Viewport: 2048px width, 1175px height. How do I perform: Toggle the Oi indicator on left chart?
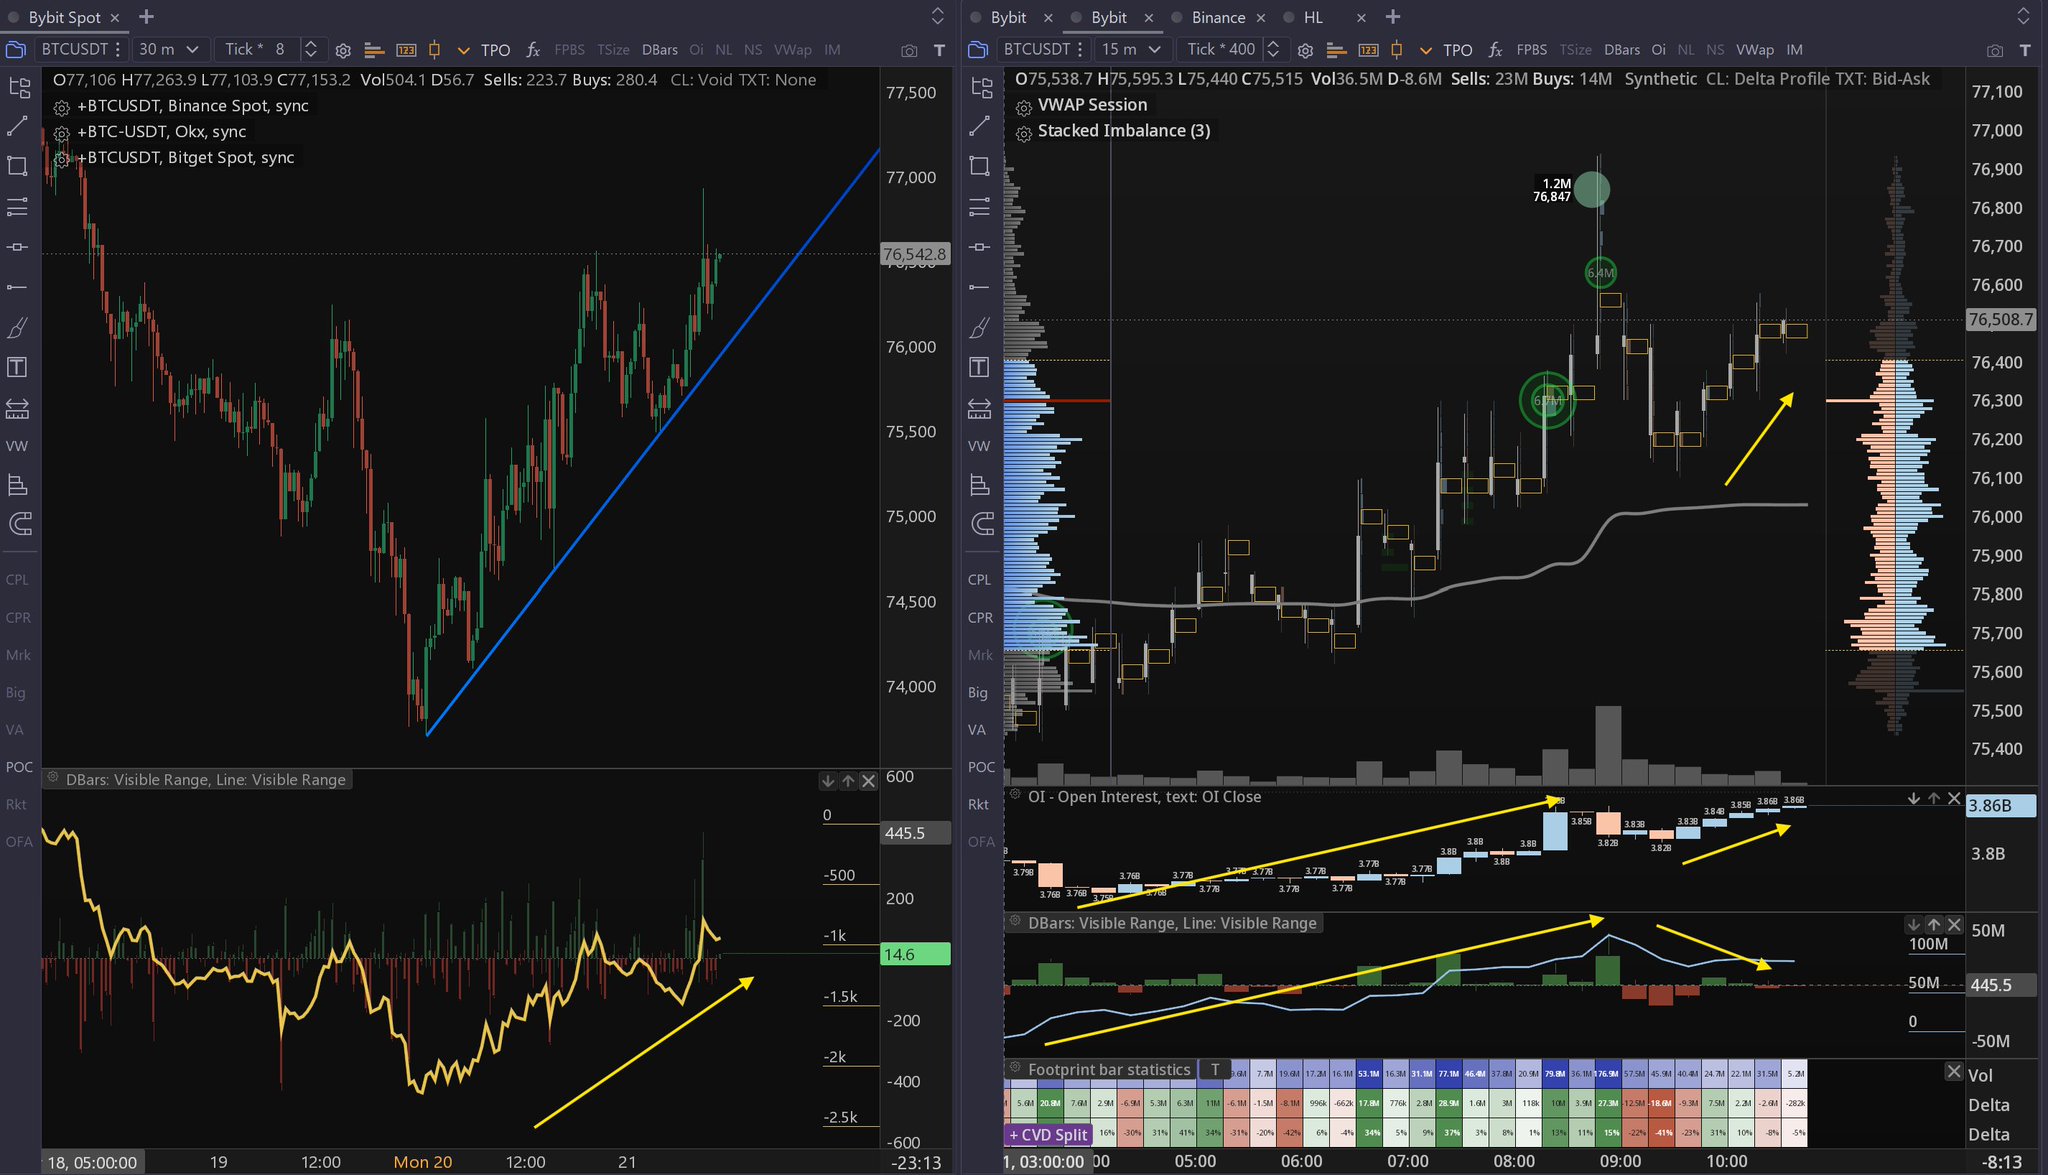[696, 50]
